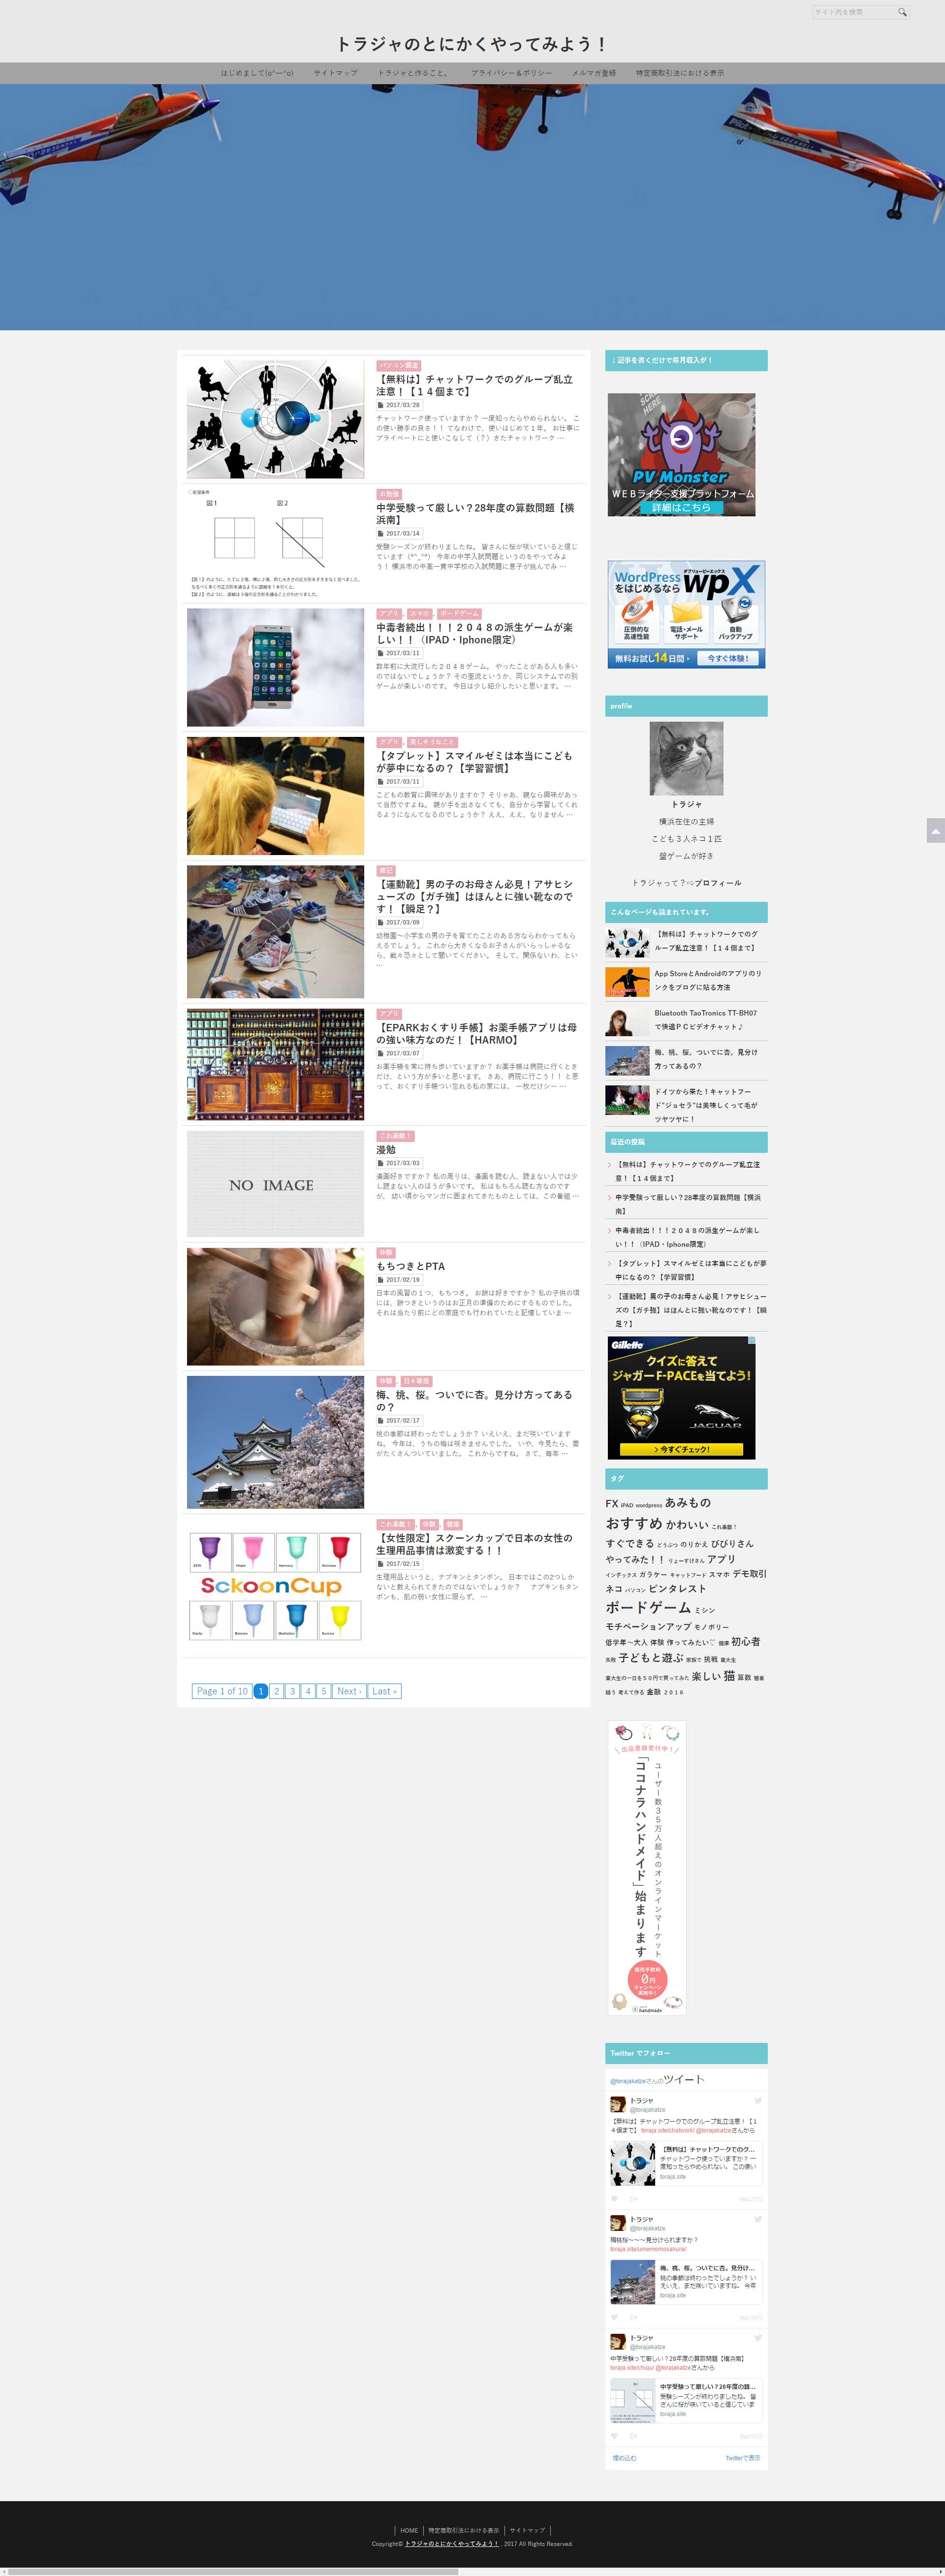Click the cat profile picture
The width and height of the screenshot is (945, 2576).
(x=686, y=758)
